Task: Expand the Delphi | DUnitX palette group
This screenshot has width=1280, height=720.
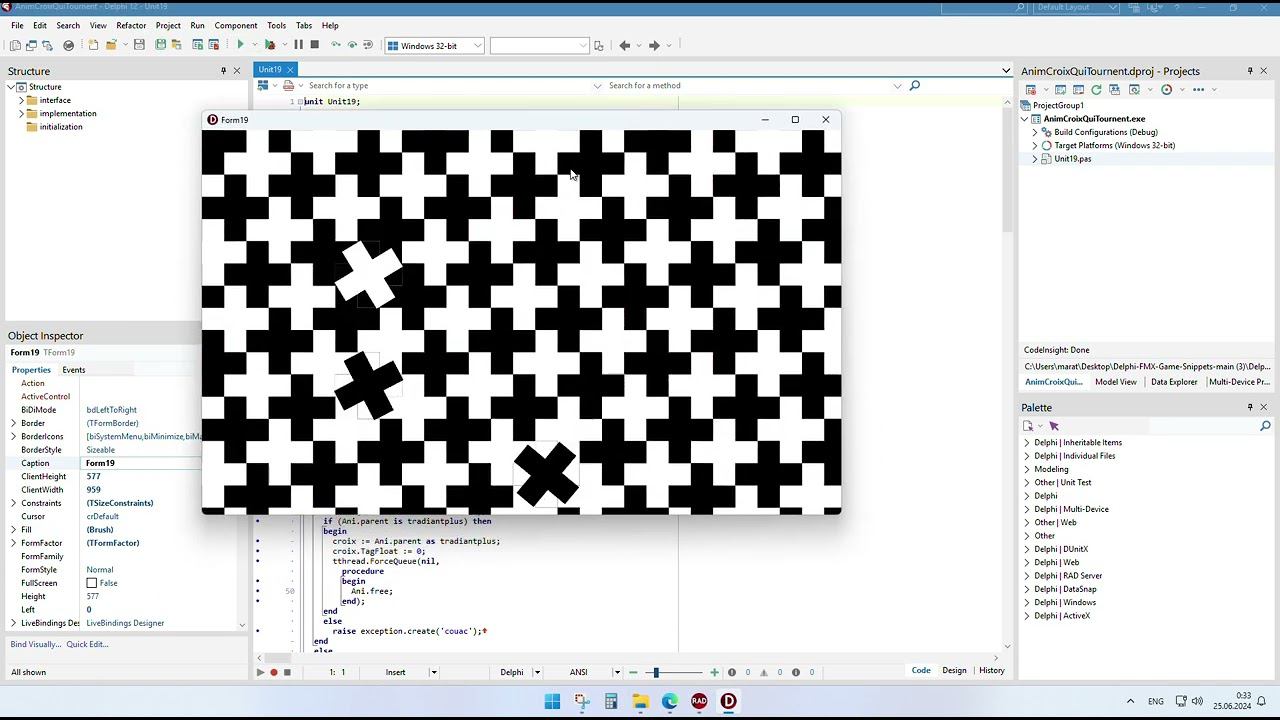Action: tap(1027, 549)
